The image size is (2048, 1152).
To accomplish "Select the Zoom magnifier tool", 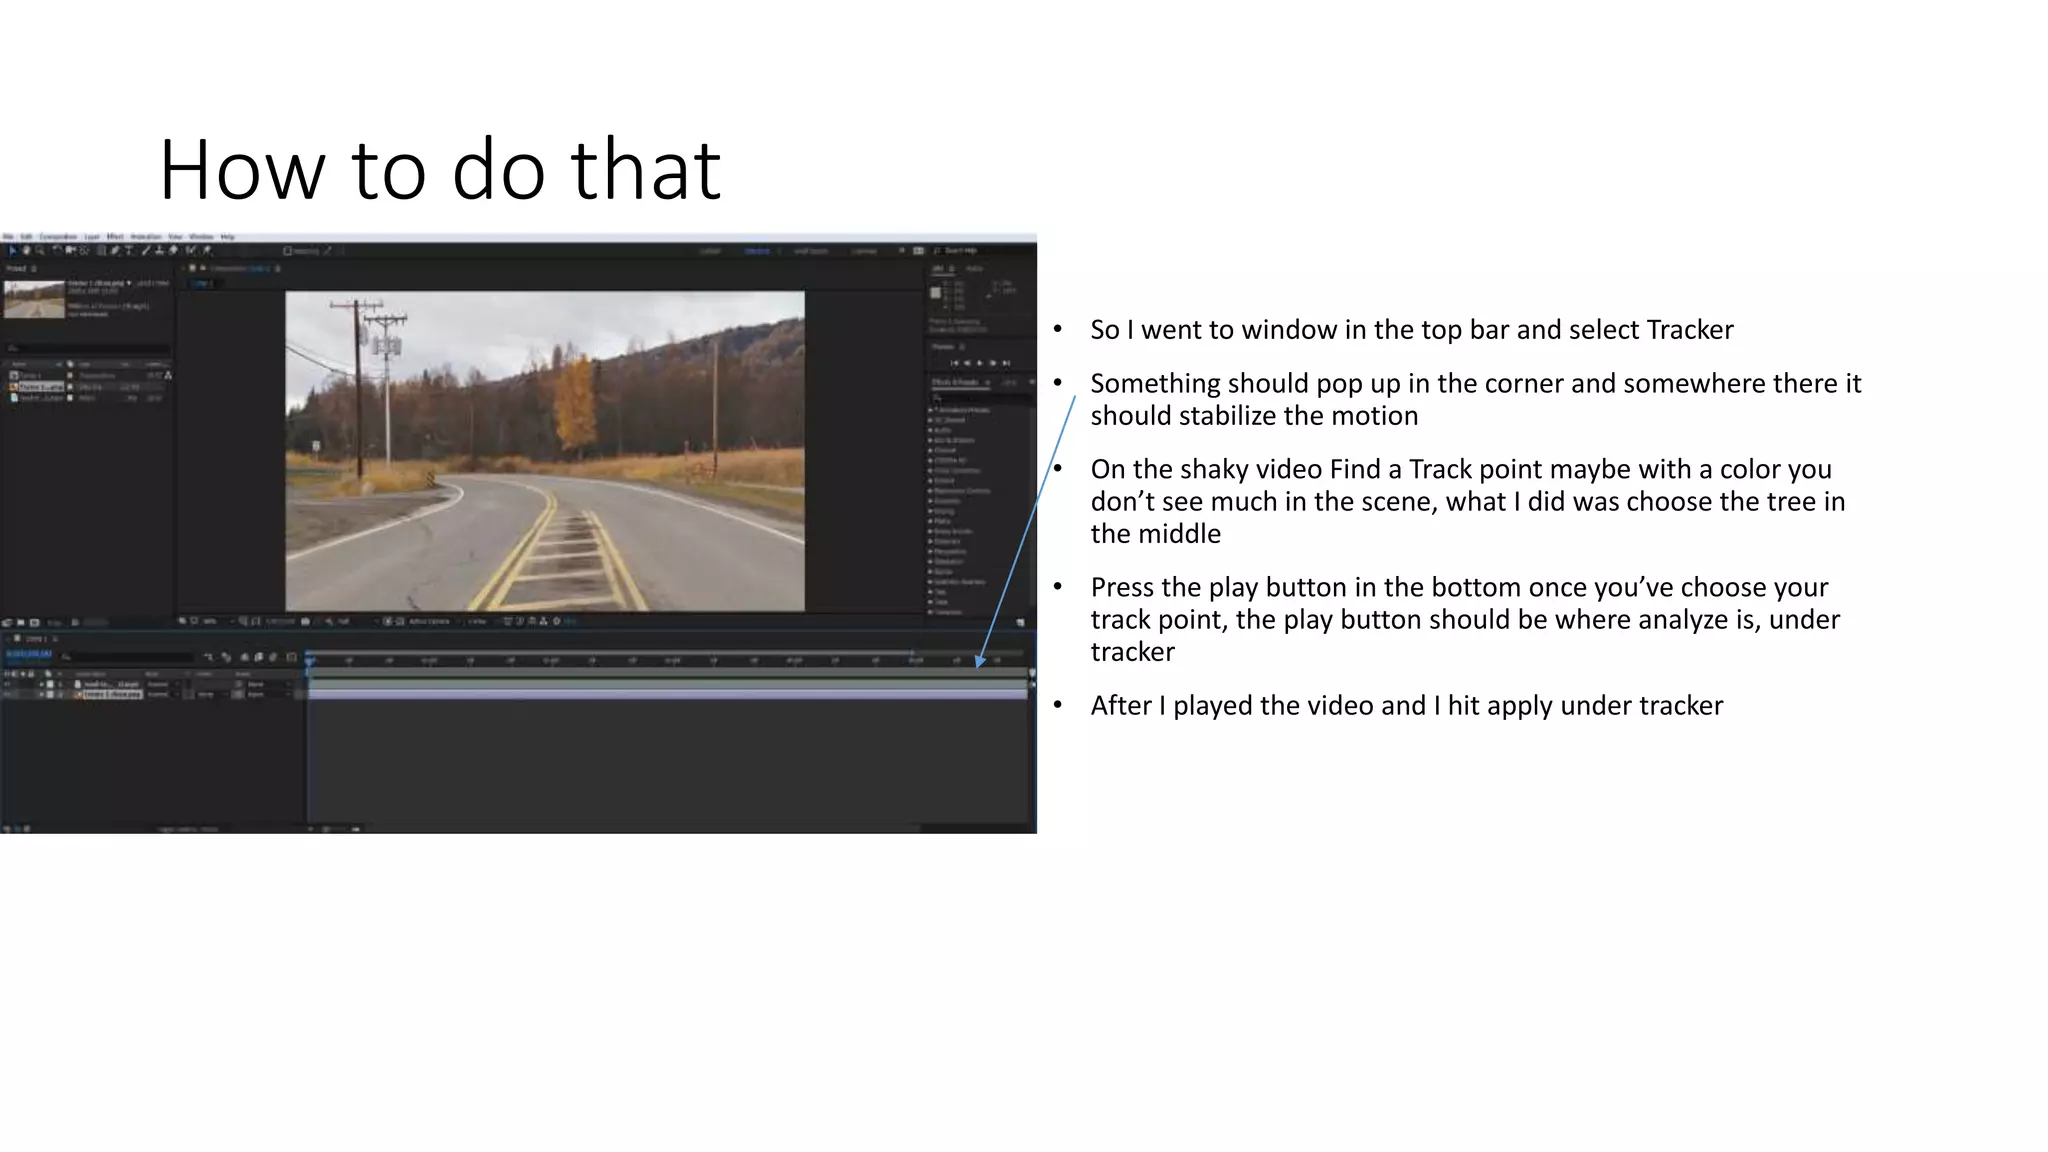I will pyautogui.click(x=40, y=251).
